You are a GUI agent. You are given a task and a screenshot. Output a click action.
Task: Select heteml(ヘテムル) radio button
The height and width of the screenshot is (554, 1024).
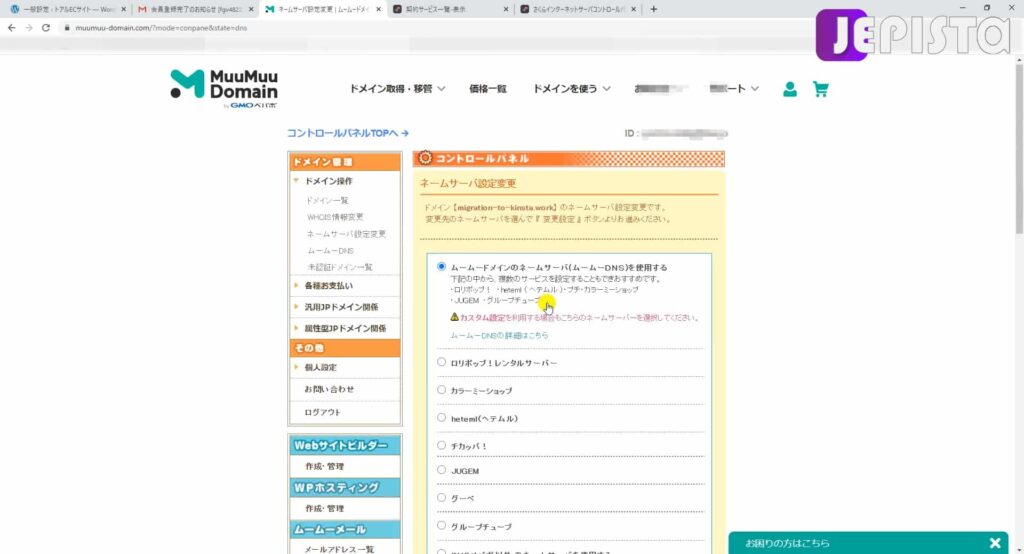441,417
